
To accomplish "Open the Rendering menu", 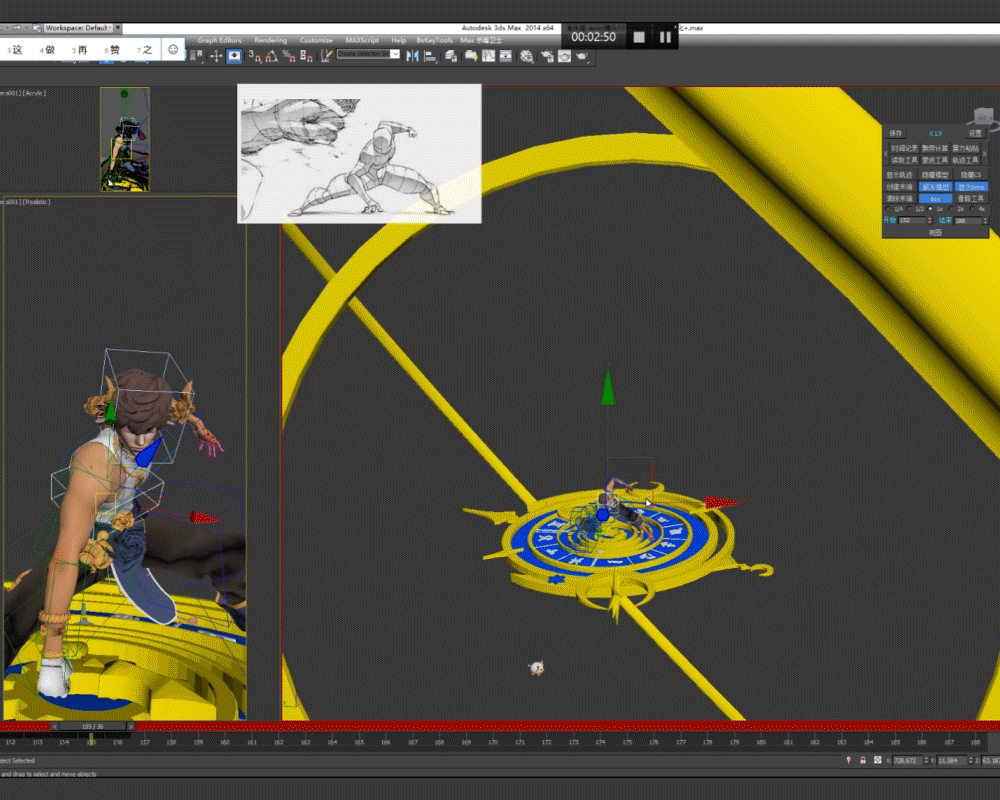I will (x=270, y=40).
